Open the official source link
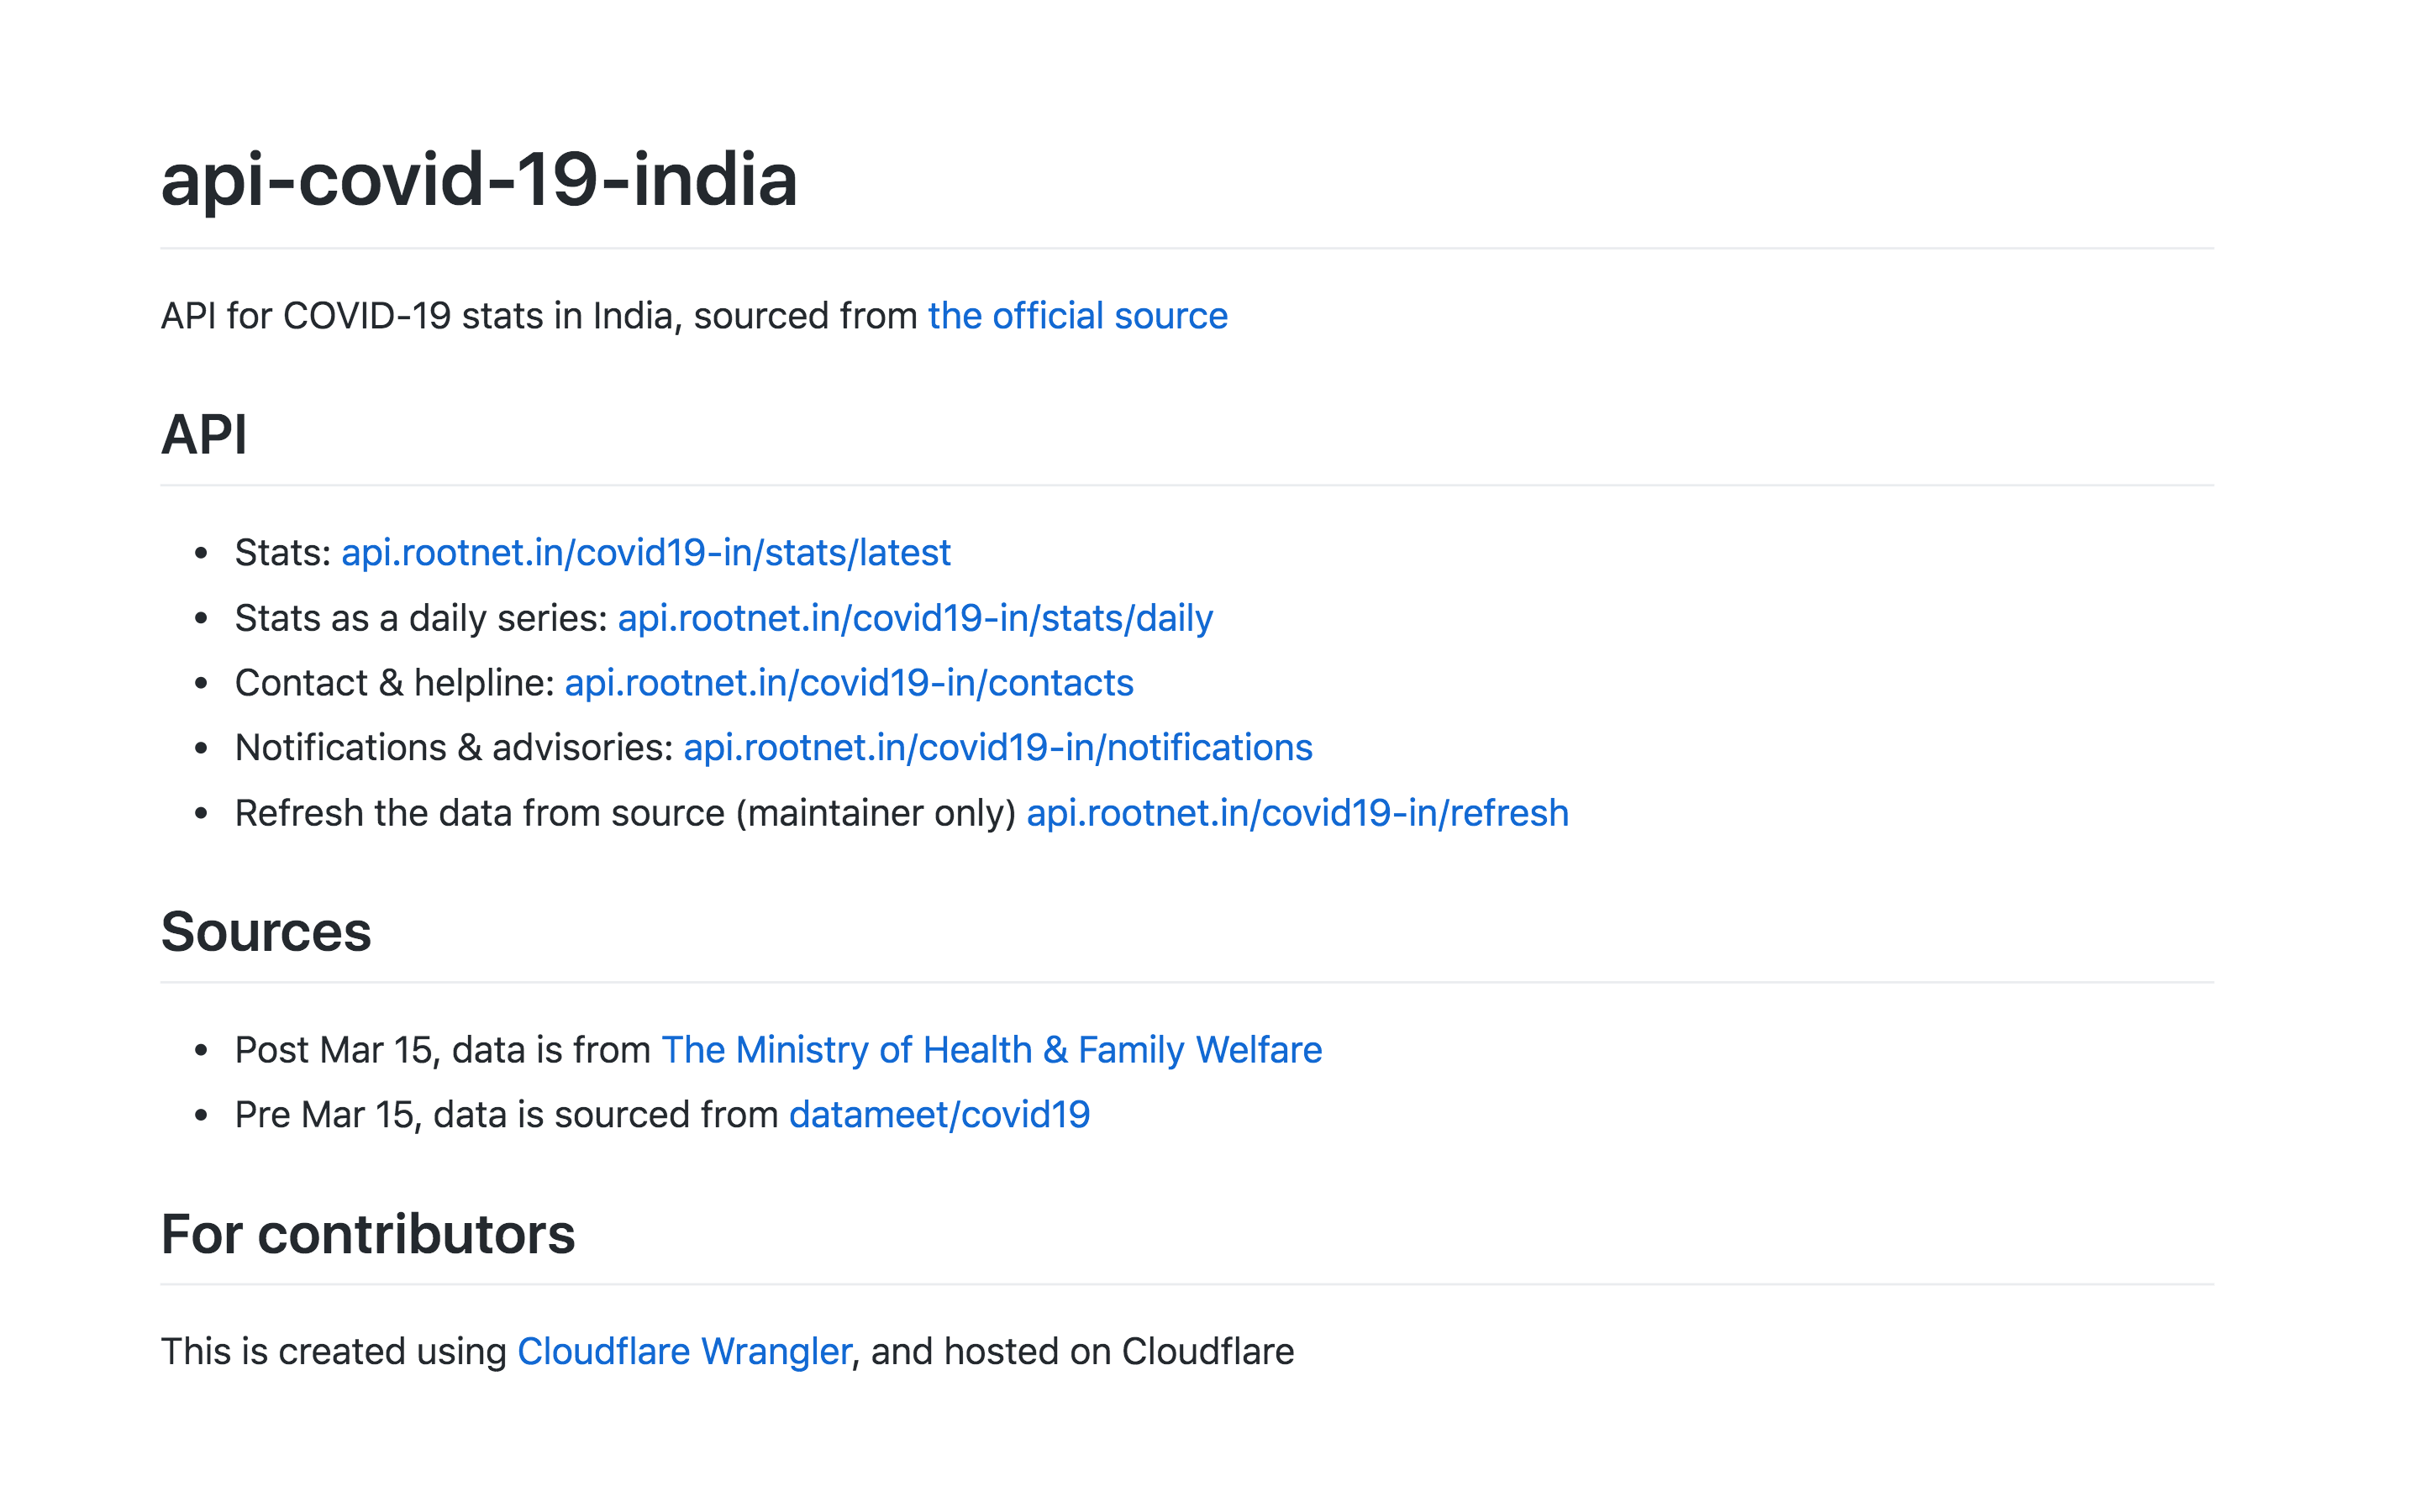This screenshot has height=1512, width=2420. pos(1077,316)
